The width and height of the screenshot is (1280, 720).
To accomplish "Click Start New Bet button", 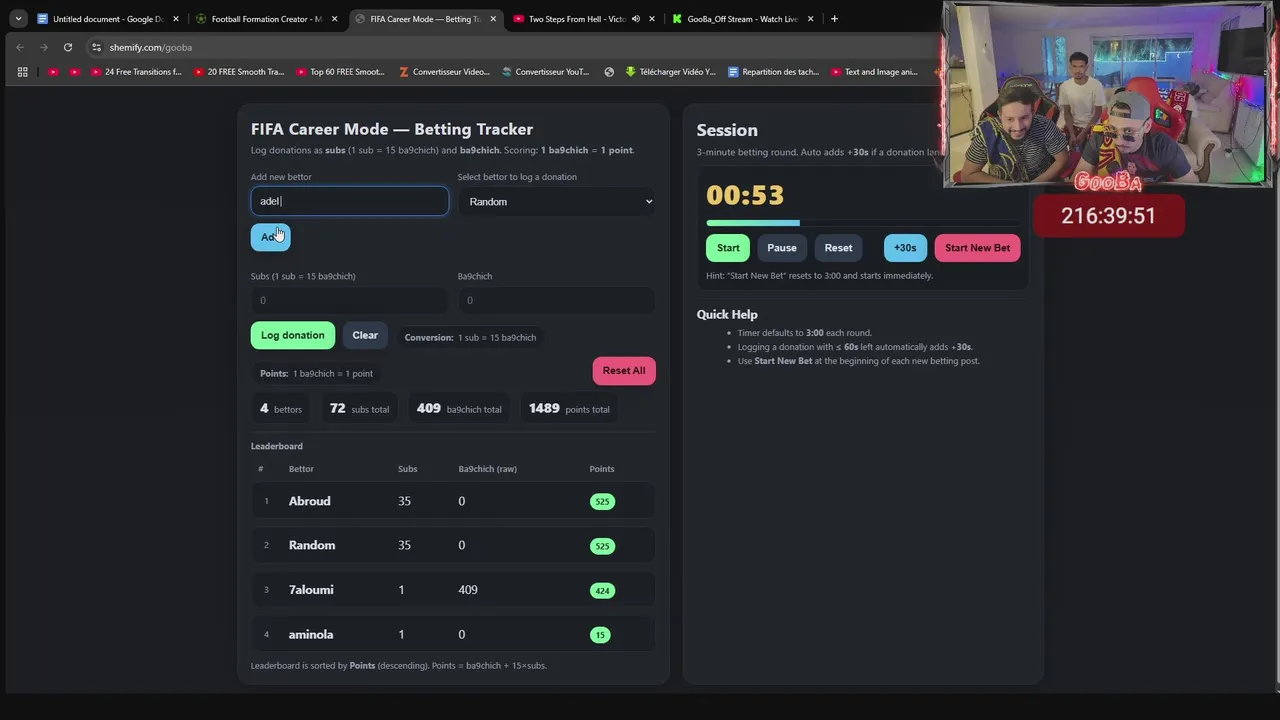I will point(977,248).
